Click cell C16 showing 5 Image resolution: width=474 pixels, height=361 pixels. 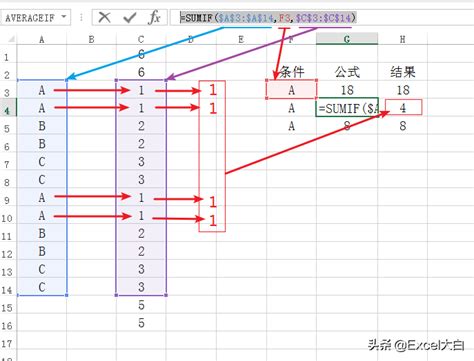(x=141, y=323)
